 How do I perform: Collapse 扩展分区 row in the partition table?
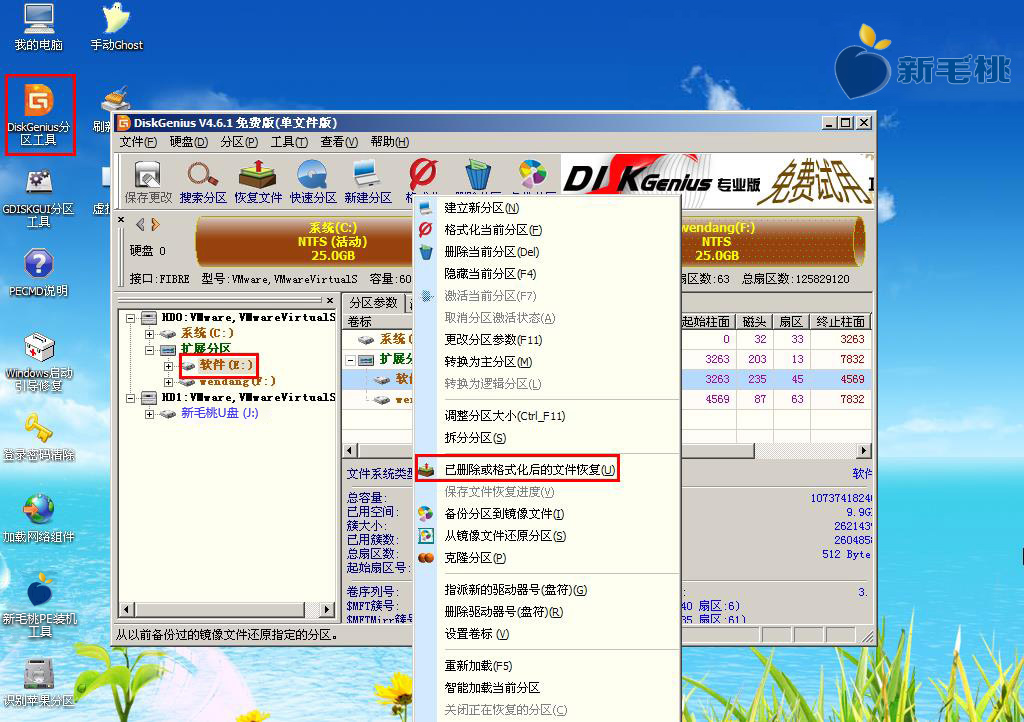351,360
